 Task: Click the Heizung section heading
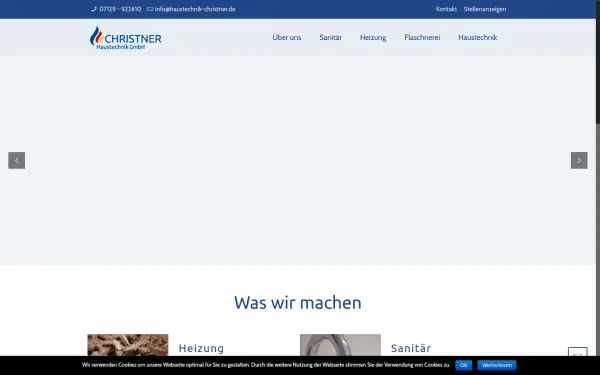(x=201, y=348)
